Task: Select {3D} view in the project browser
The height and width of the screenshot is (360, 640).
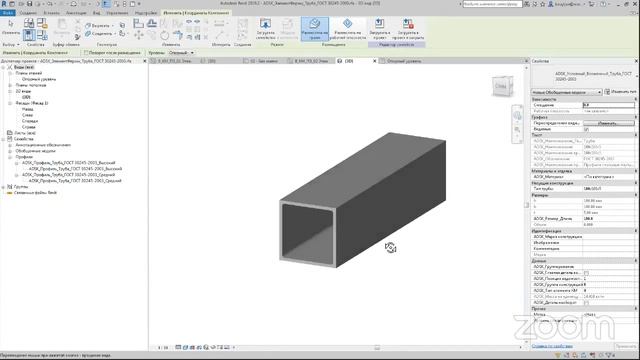Action: click(27, 98)
